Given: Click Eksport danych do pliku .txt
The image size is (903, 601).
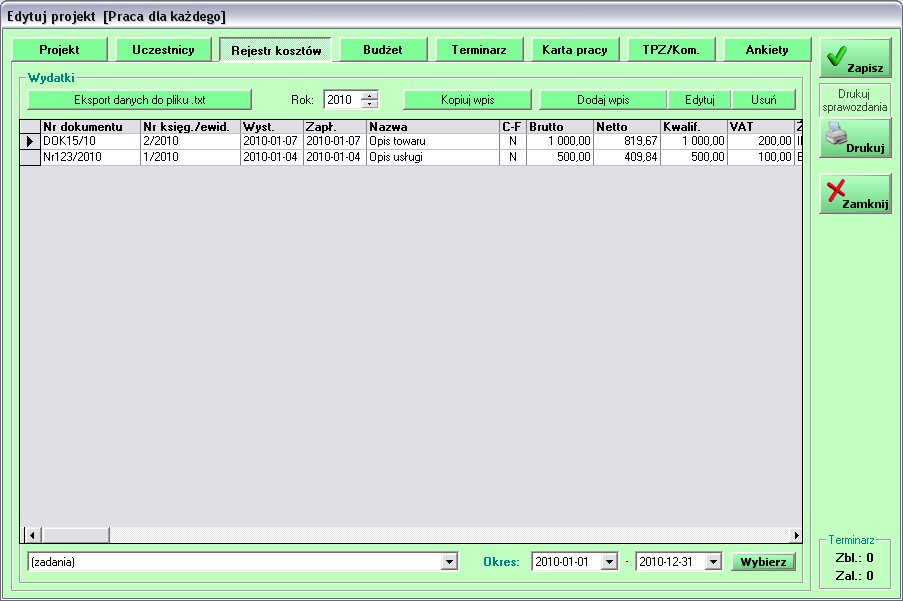Looking at the screenshot, I should [x=139, y=100].
